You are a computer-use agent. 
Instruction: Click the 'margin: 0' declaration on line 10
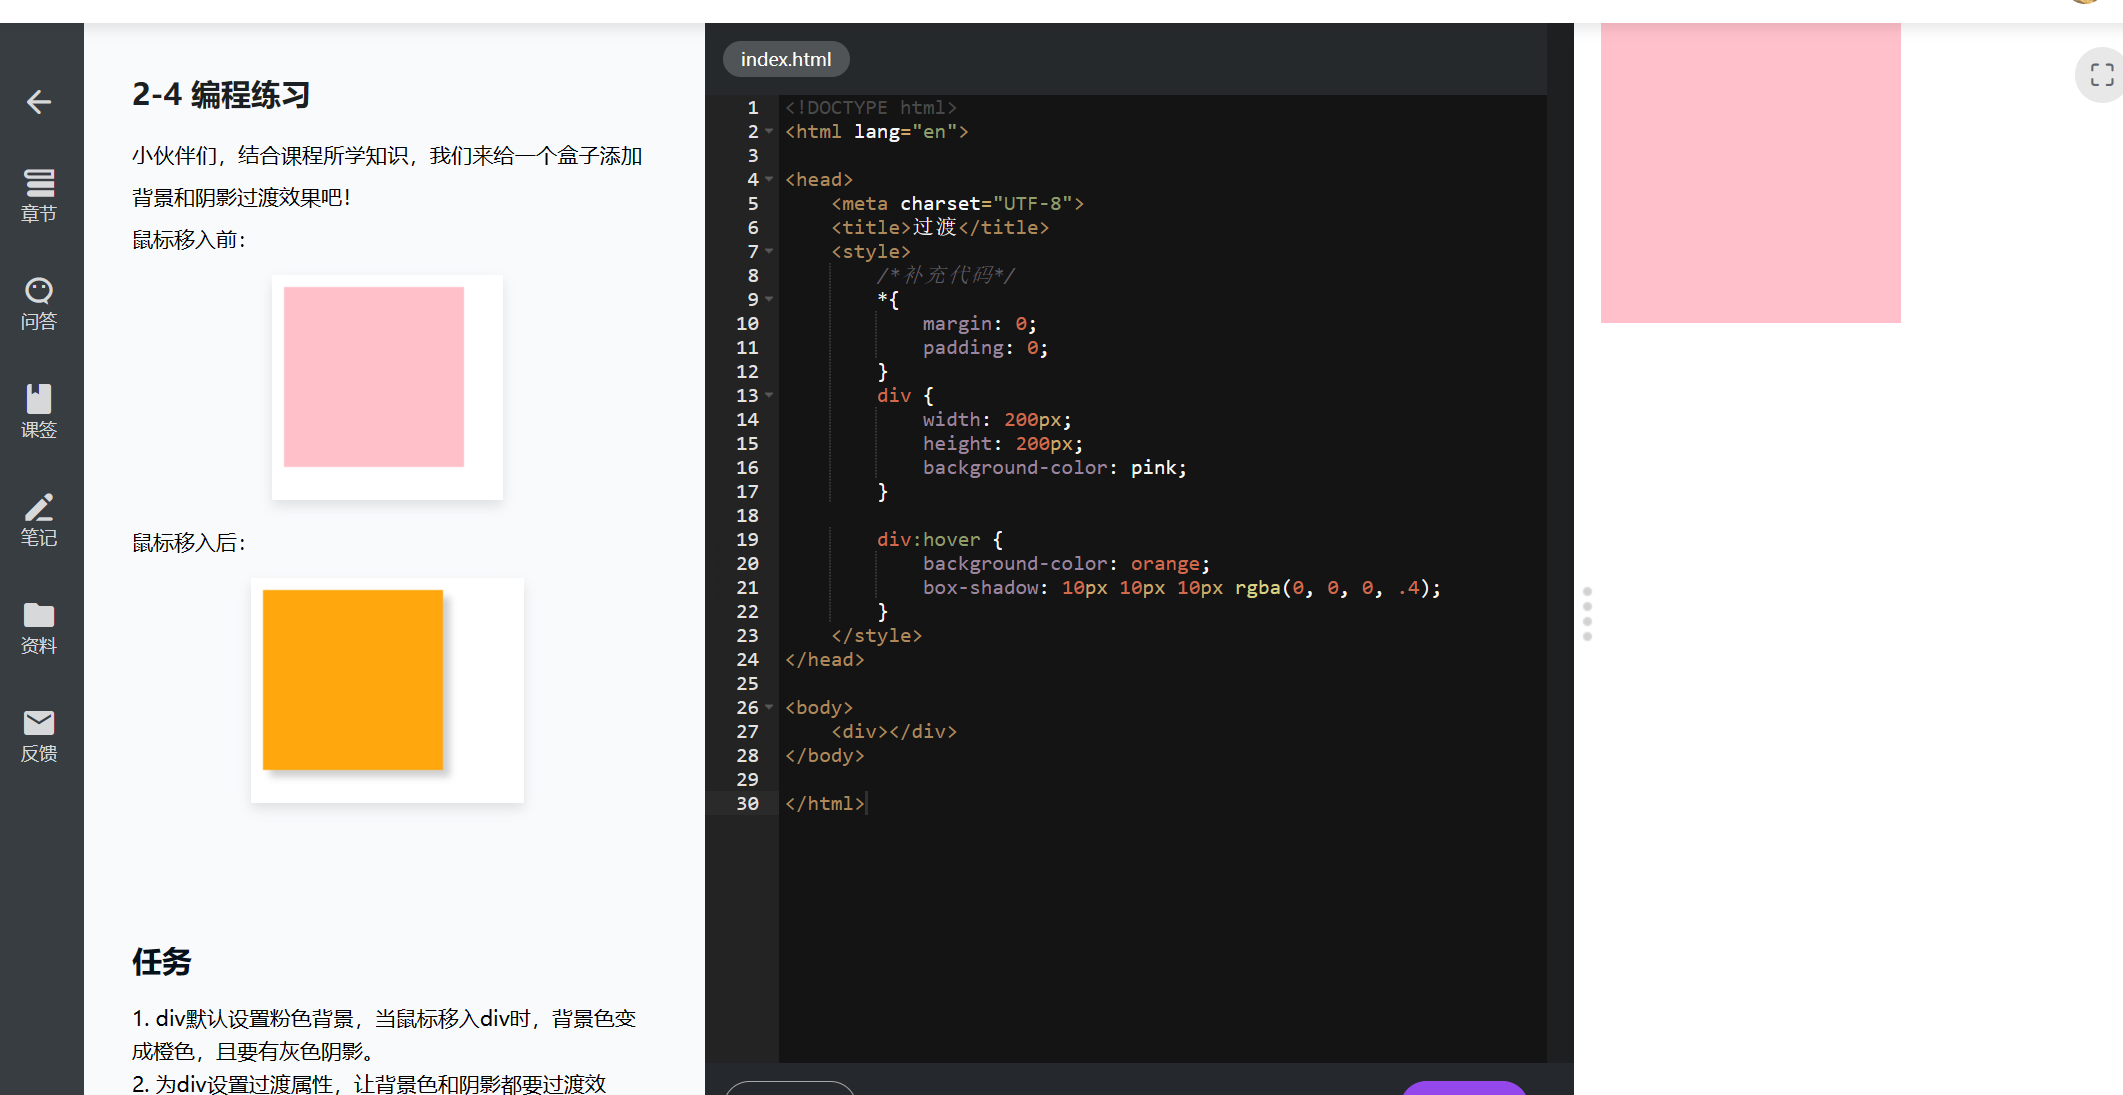click(979, 324)
